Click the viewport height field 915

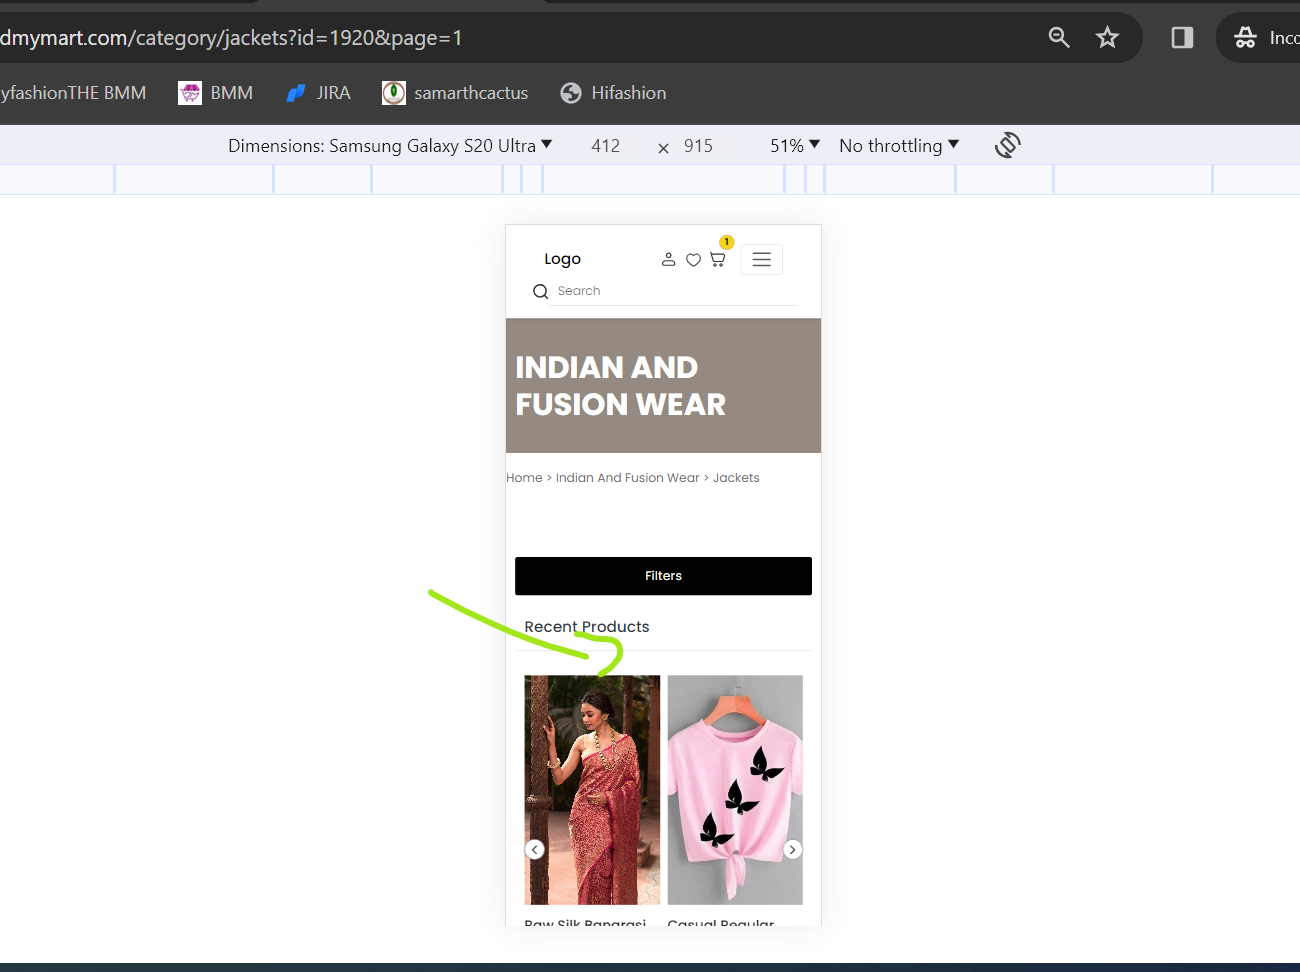[x=698, y=146]
